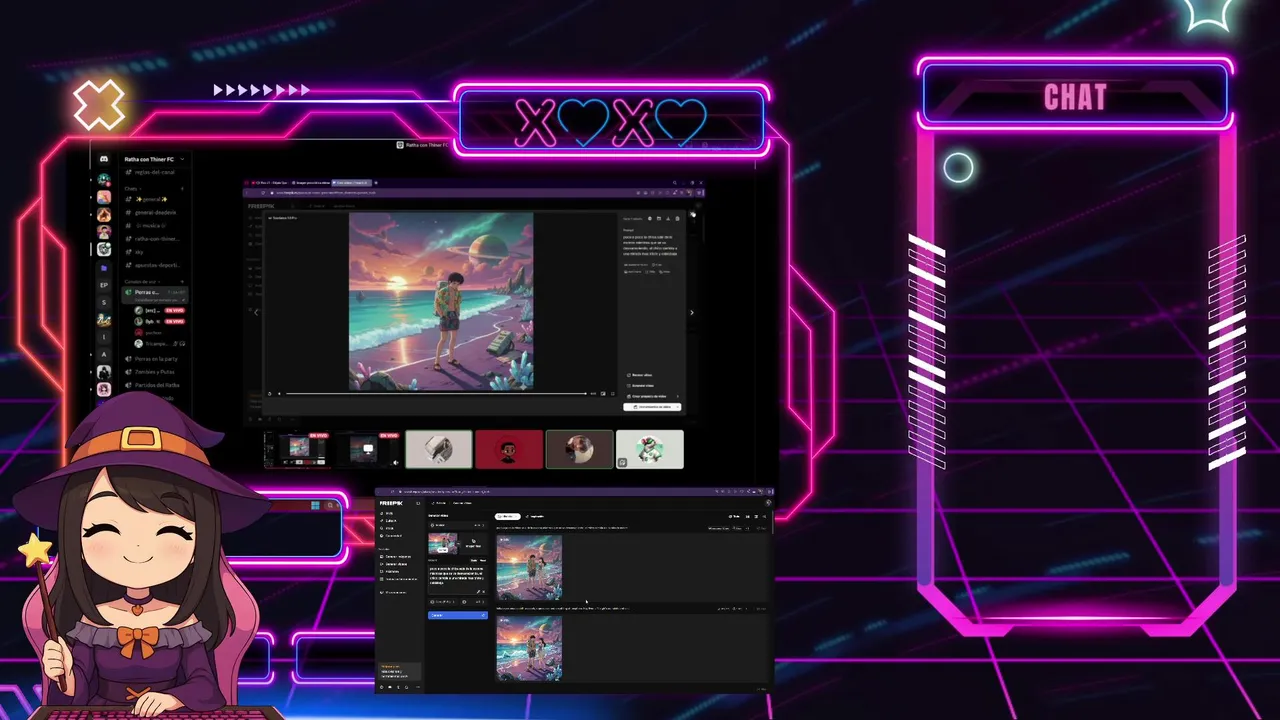Select the S server icon in Discord
Viewport: 1280px width, 720px height.
[x=104, y=302]
